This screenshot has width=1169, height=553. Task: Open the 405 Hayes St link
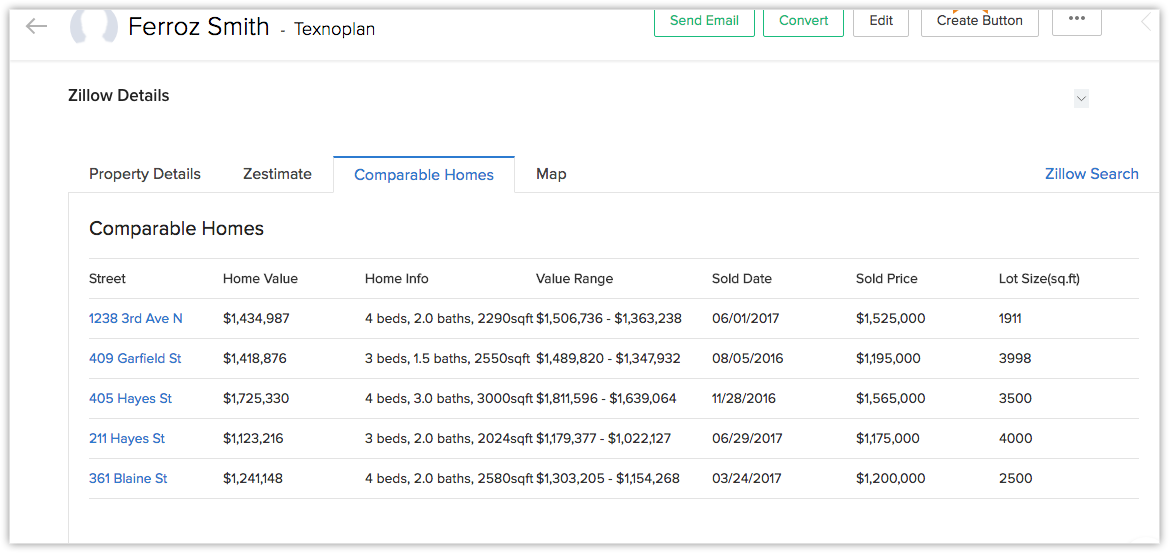coord(130,399)
